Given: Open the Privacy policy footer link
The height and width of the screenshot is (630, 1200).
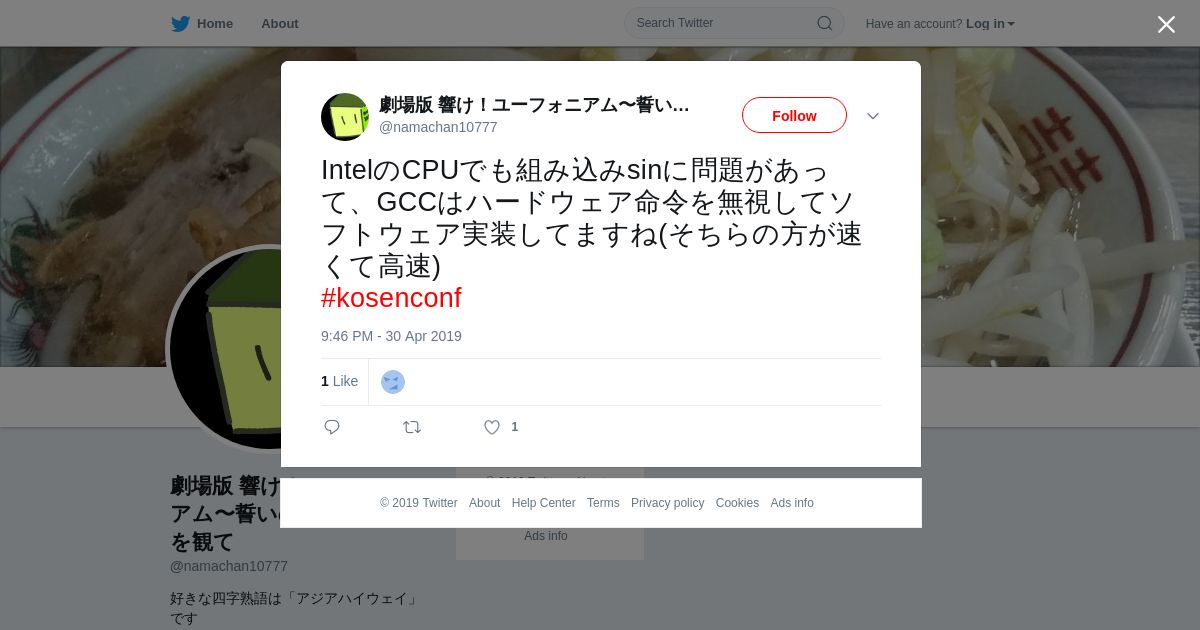Looking at the screenshot, I should [x=667, y=503].
